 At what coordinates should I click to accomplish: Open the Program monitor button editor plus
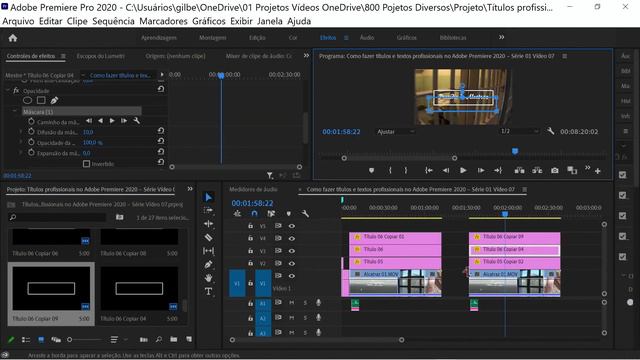pyautogui.click(x=598, y=171)
